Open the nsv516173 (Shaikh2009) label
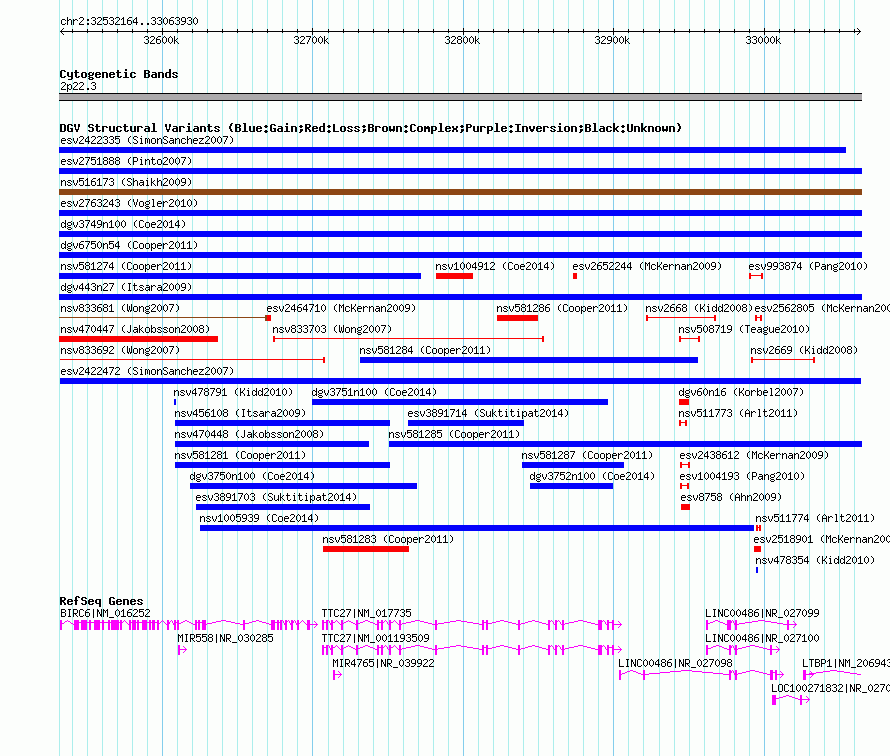 coord(126,182)
